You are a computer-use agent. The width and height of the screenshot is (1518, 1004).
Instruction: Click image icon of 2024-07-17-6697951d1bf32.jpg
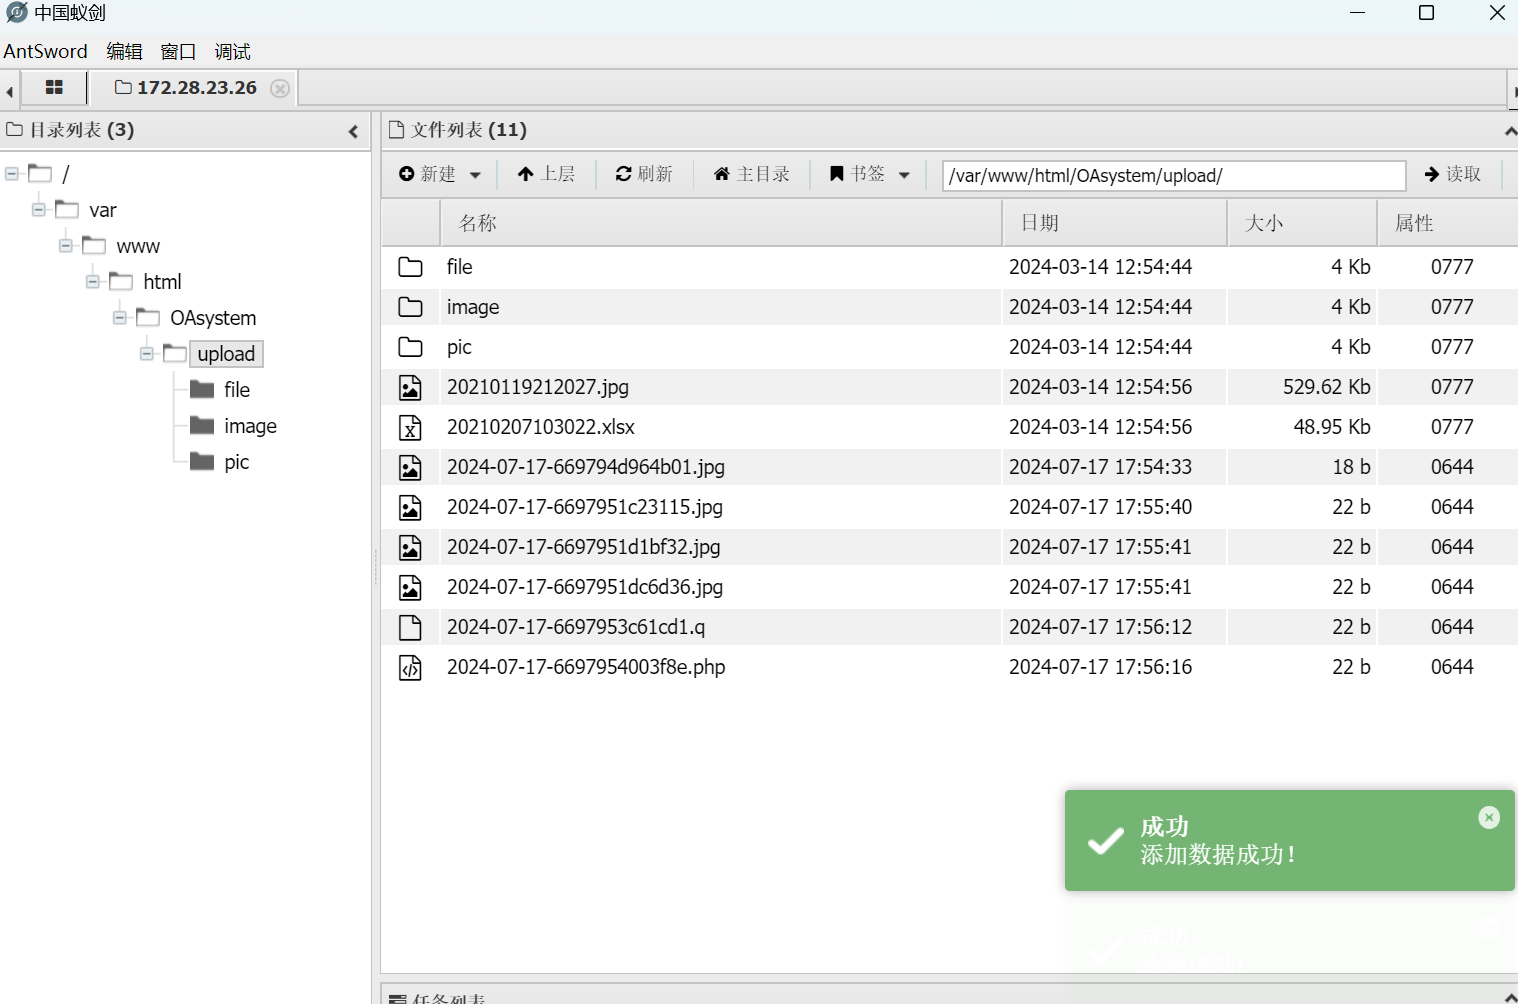(410, 547)
